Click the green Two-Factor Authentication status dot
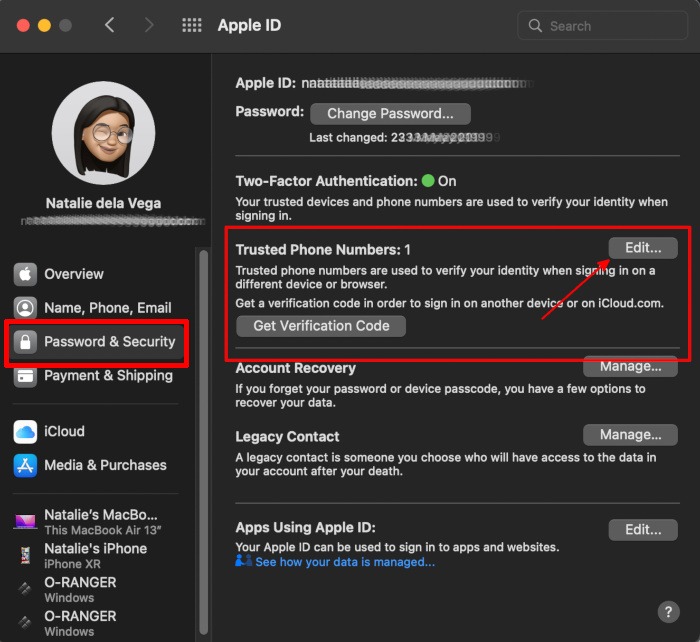Image resolution: width=700 pixels, height=642 pixels. click(x=428, y=181)
